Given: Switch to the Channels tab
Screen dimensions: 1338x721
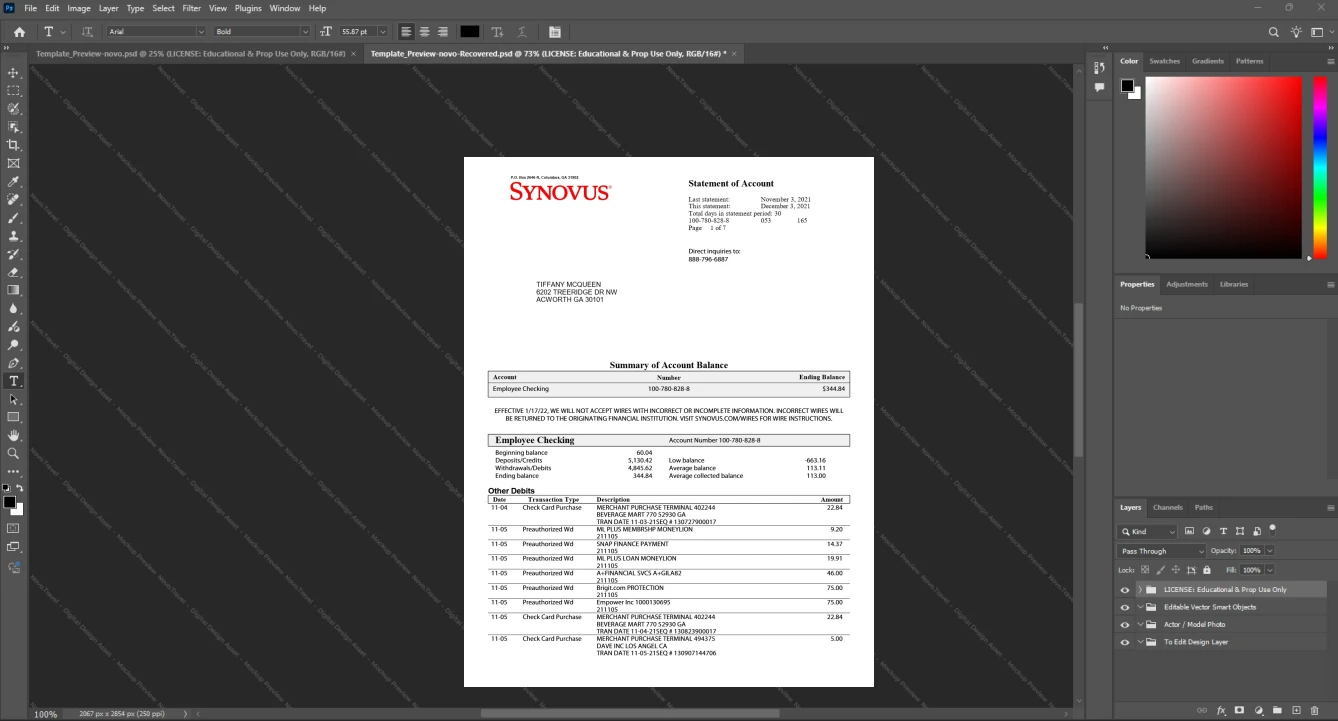Looking at the screenshot, I should (1167, 507).
